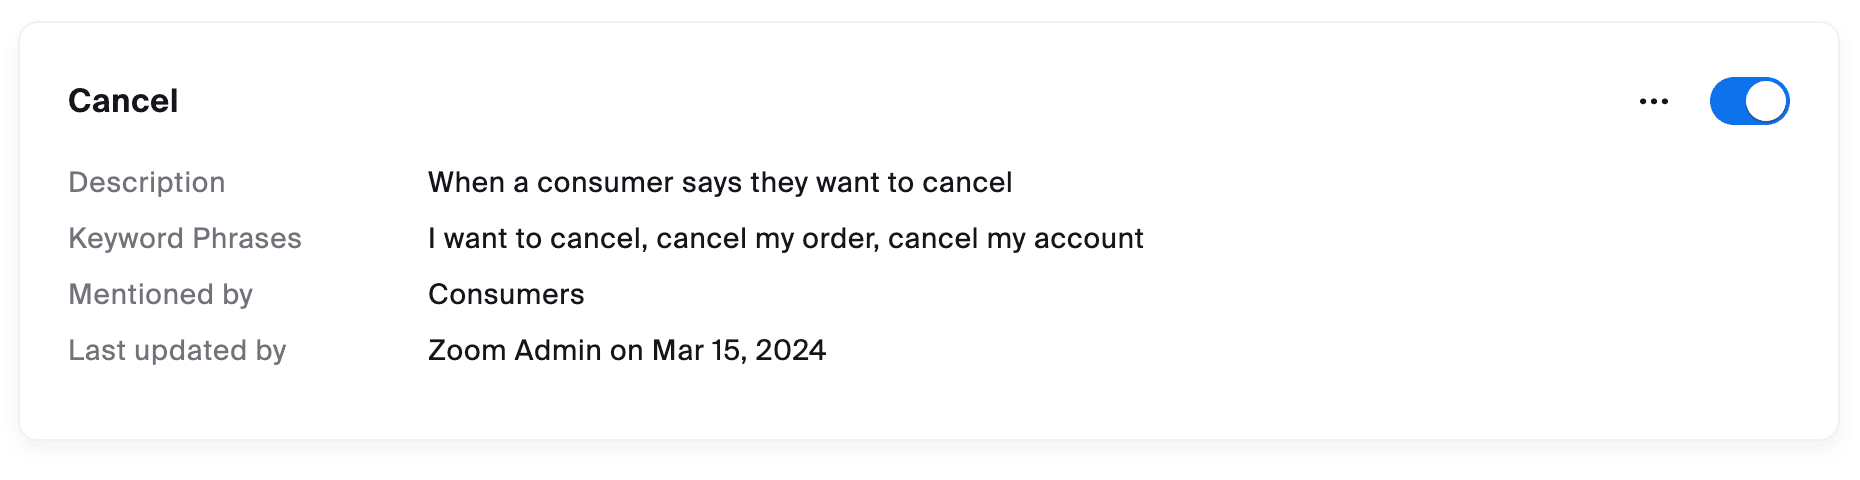1860x480 pixels.
Task: Click the "Zoom Admin" user name
Action: pyautogui.click(x=514, y=350)
